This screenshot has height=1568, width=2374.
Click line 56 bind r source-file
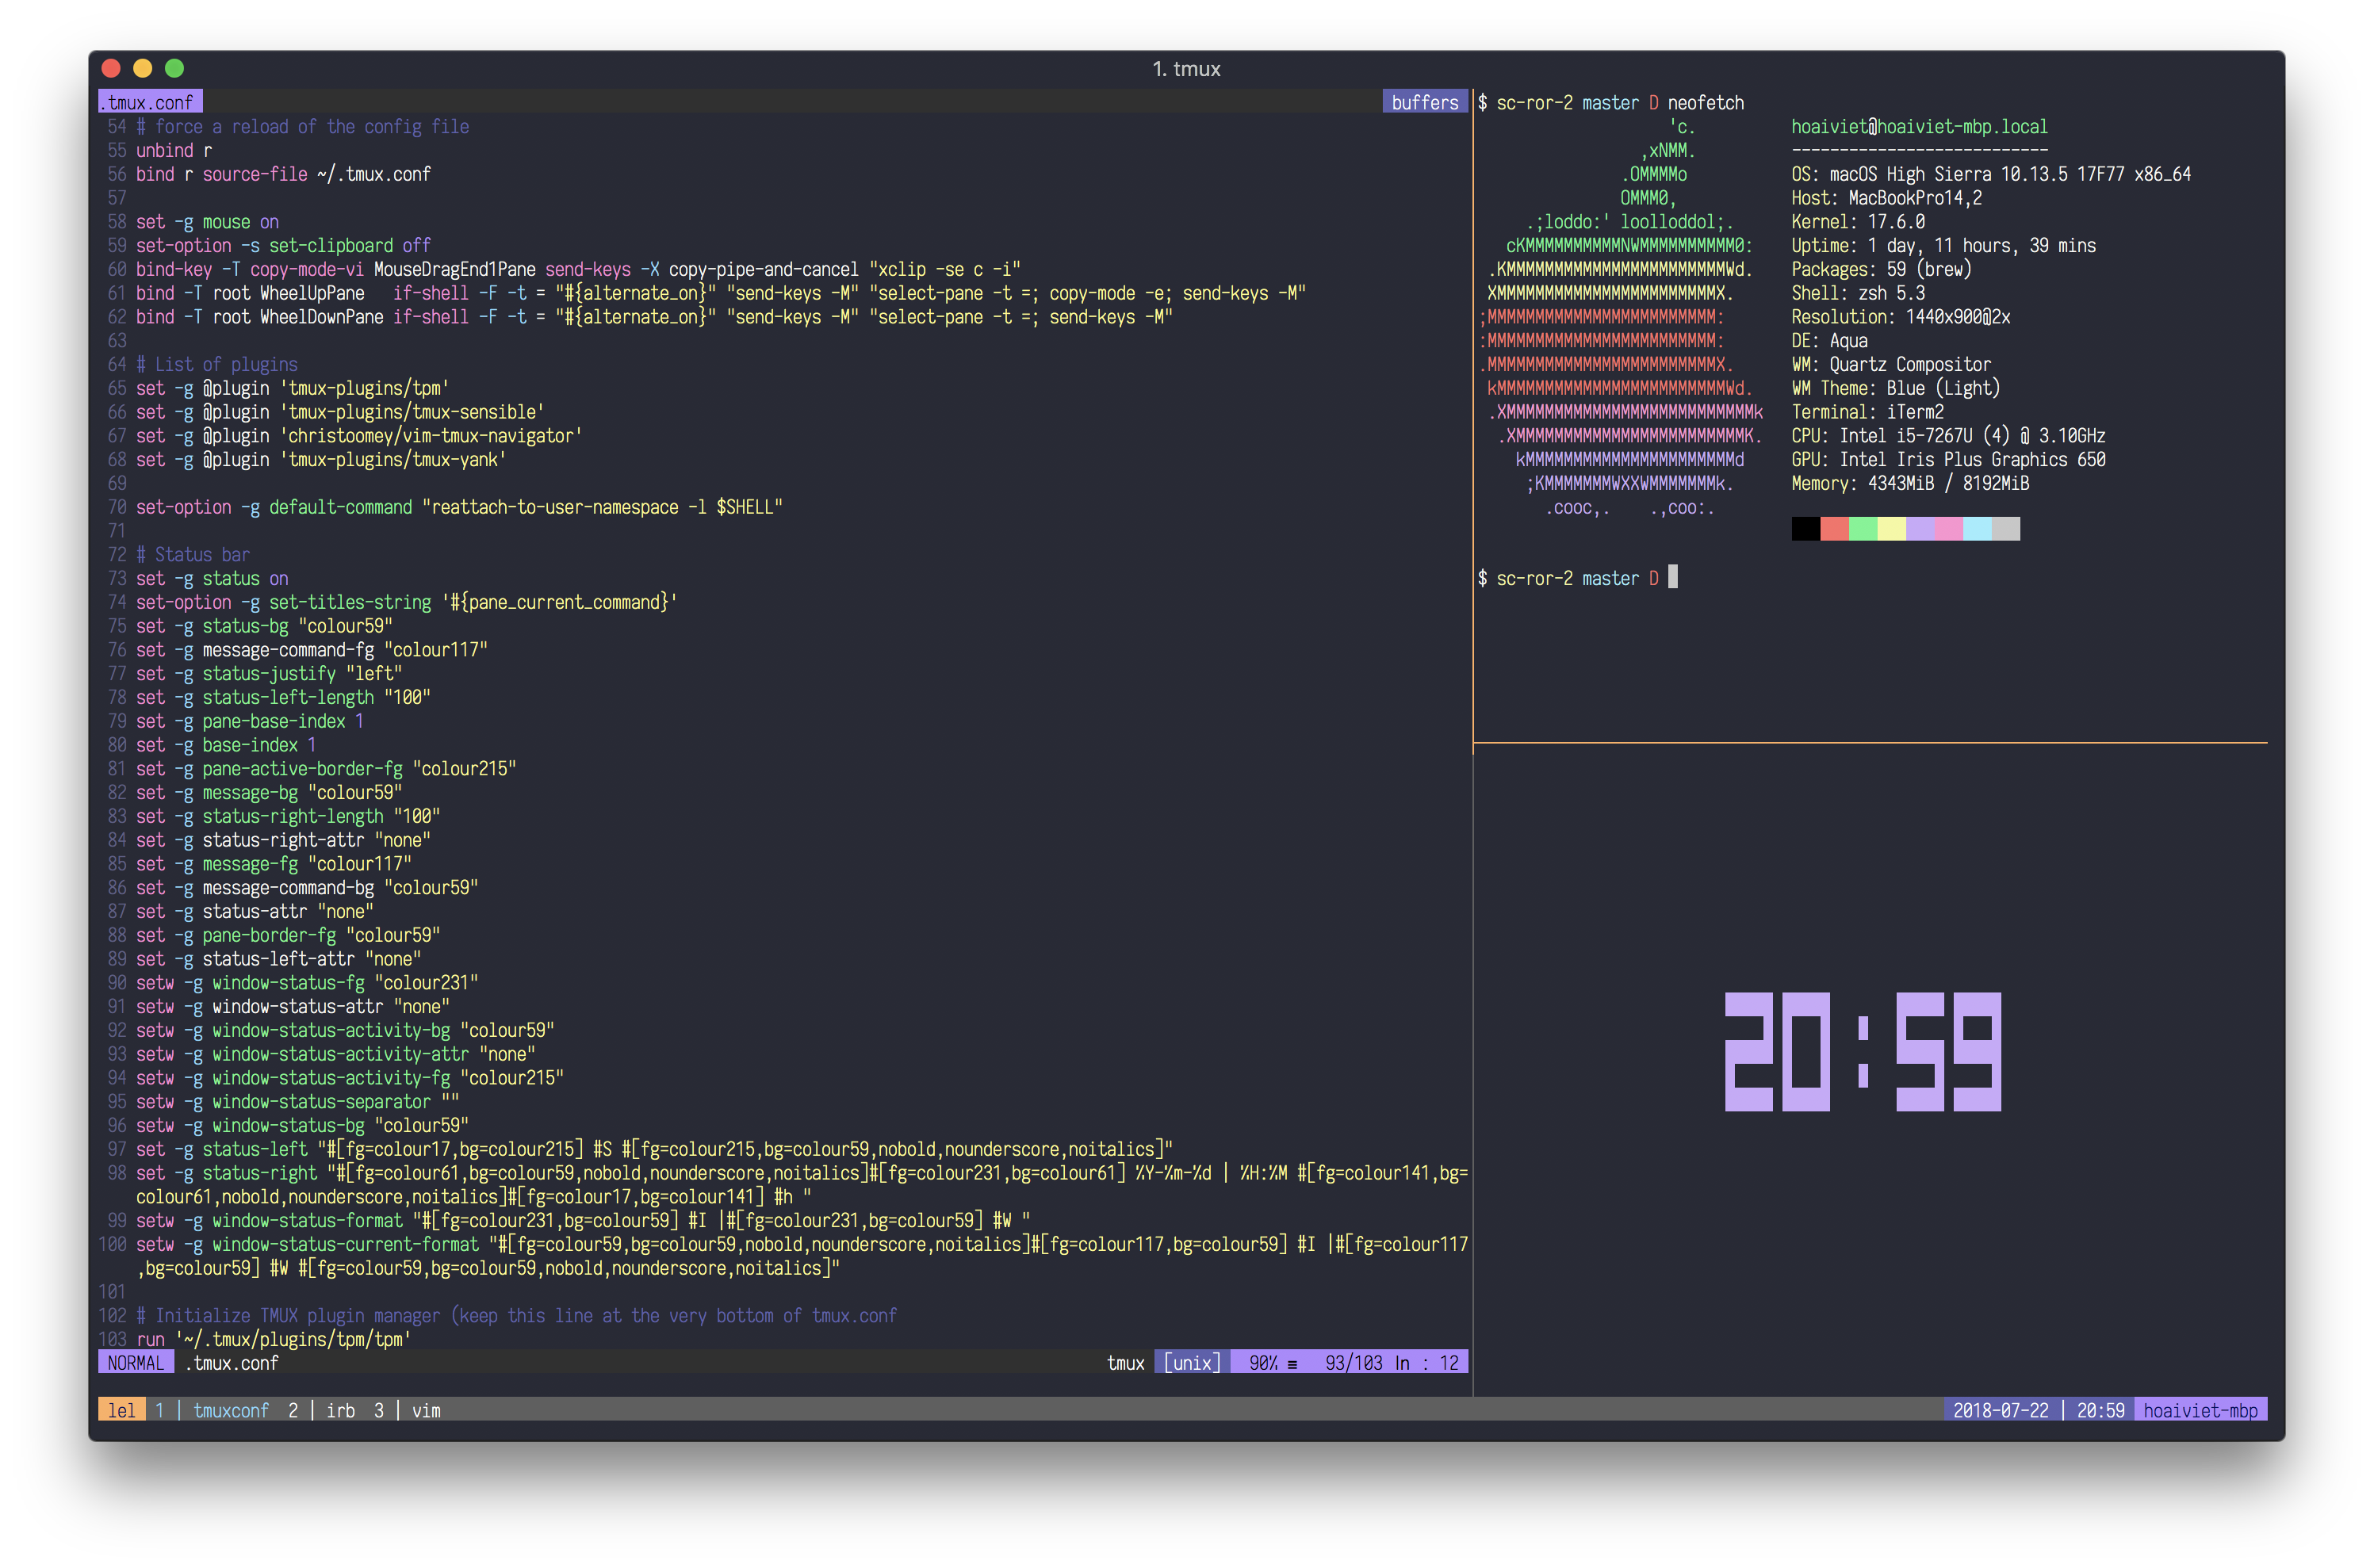pyautogui.click(x=283, y=174)
